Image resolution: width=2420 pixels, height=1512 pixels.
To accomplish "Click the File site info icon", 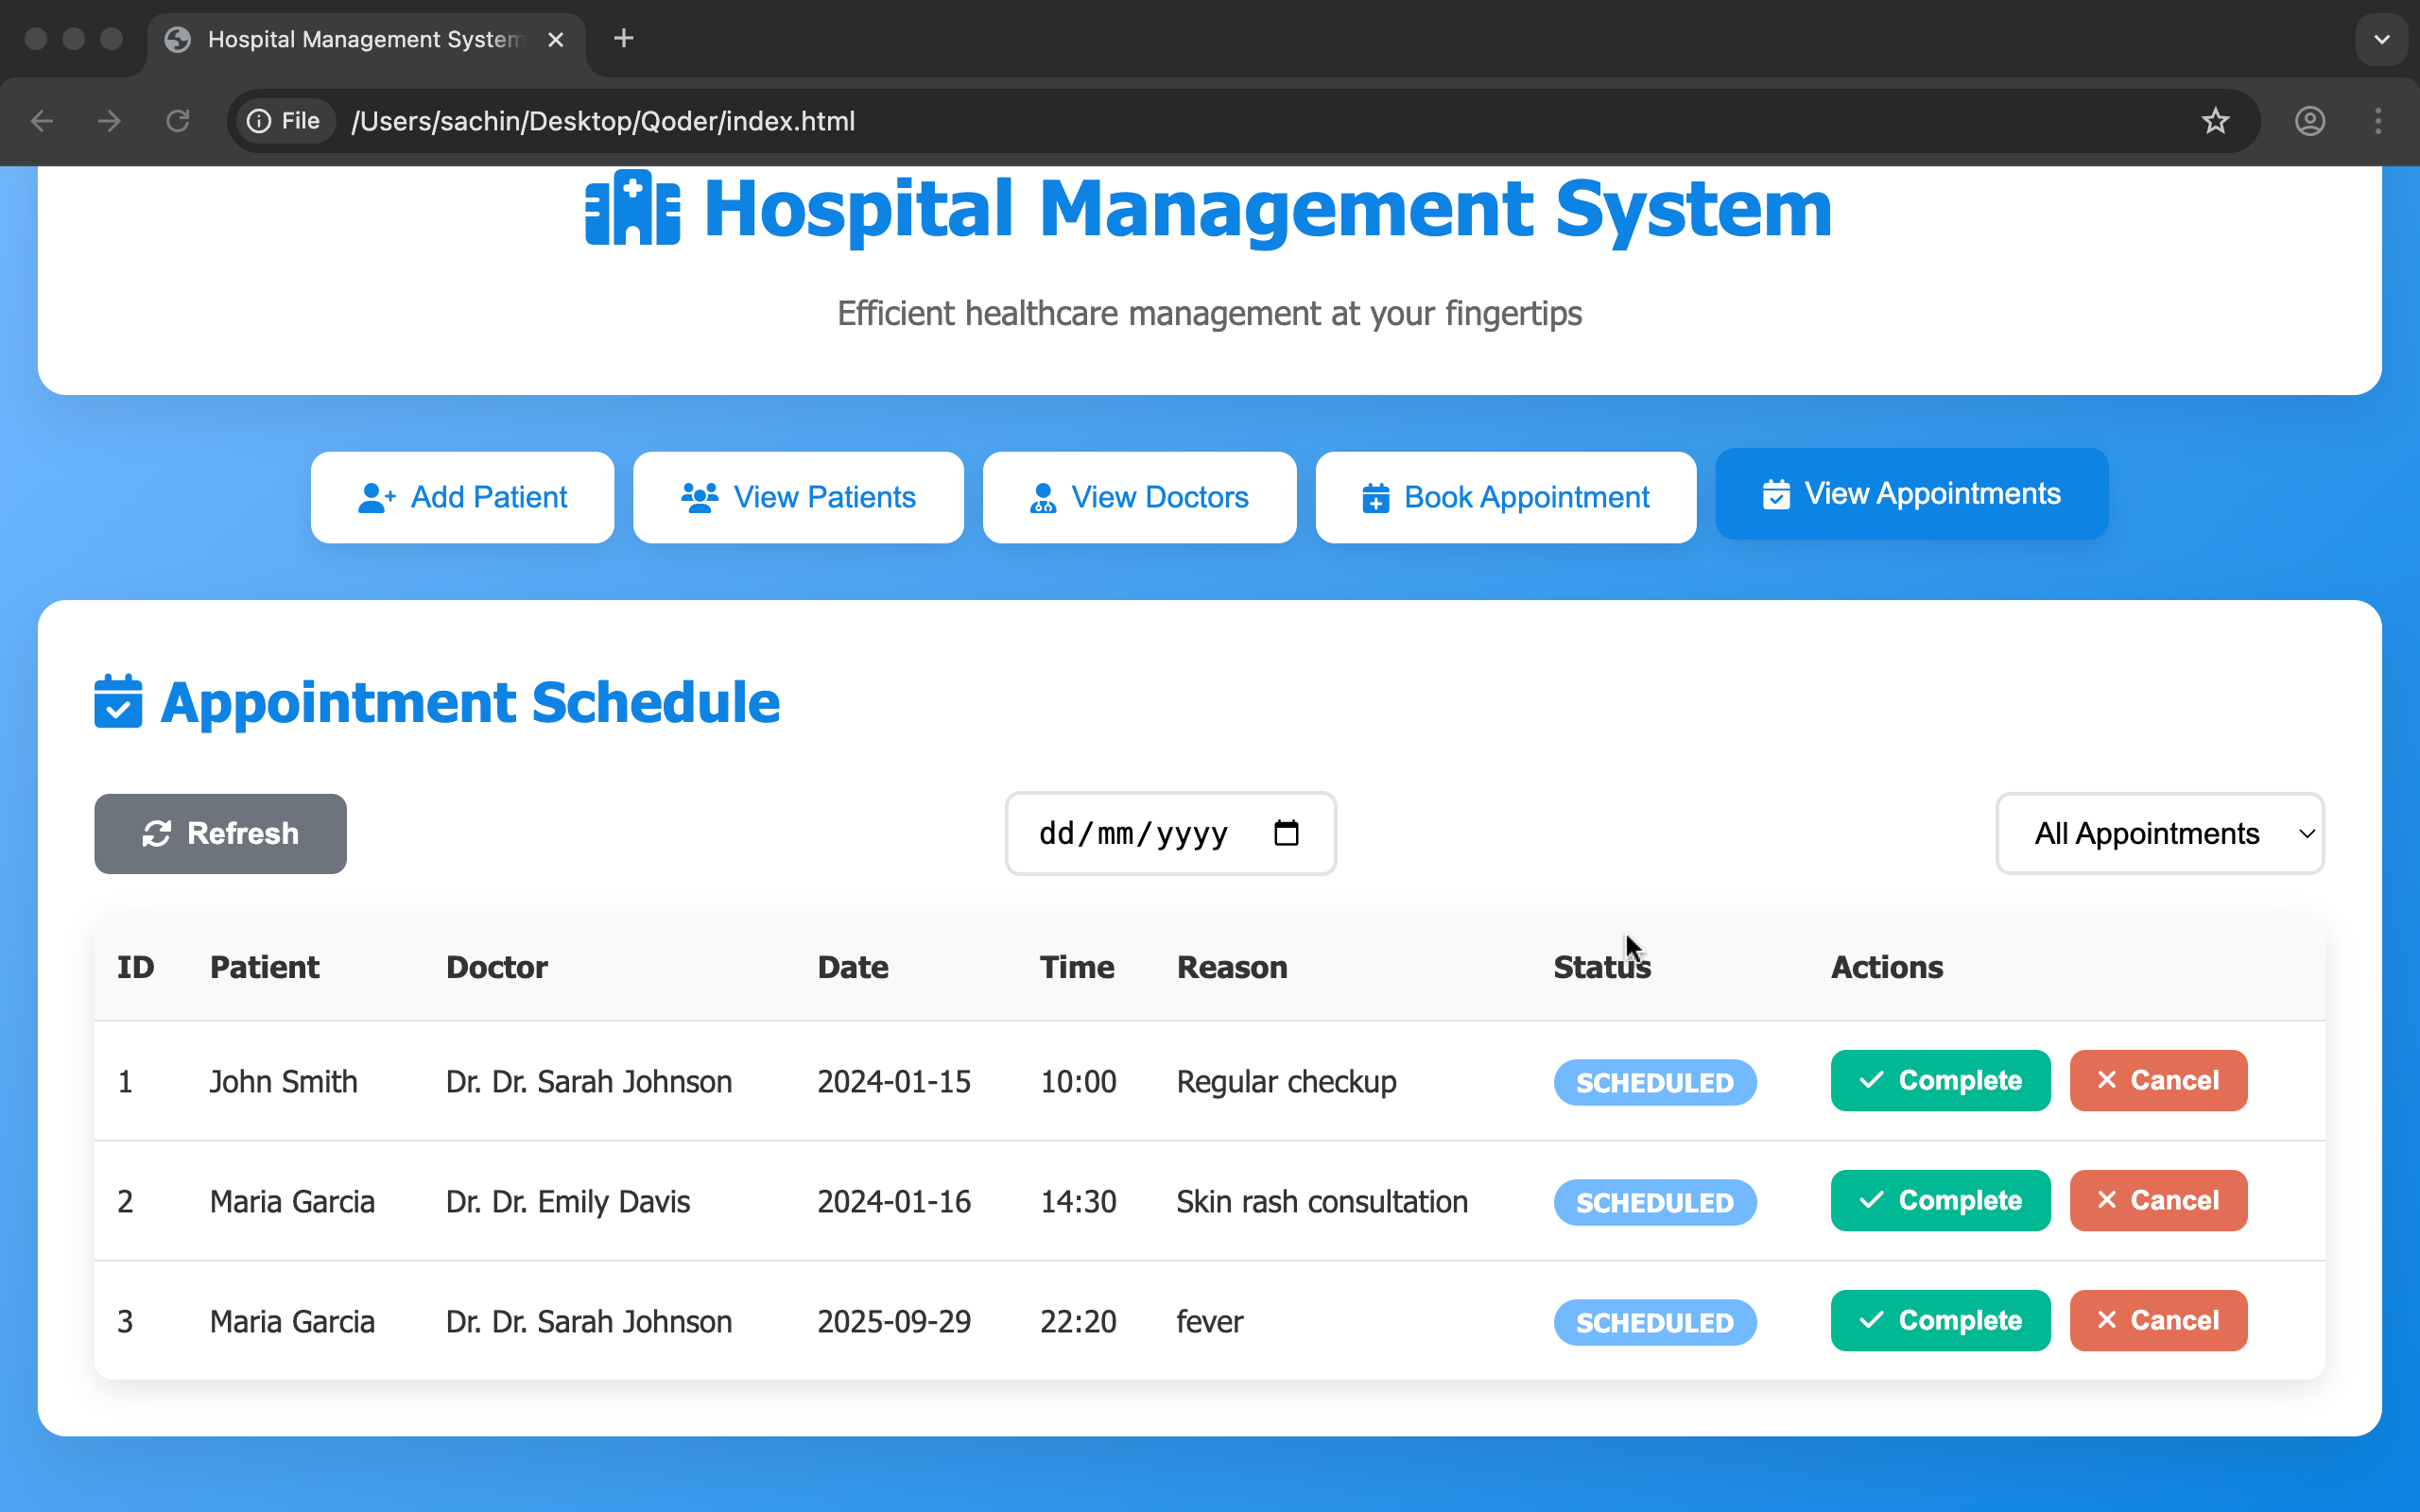I will pos(284,121).
